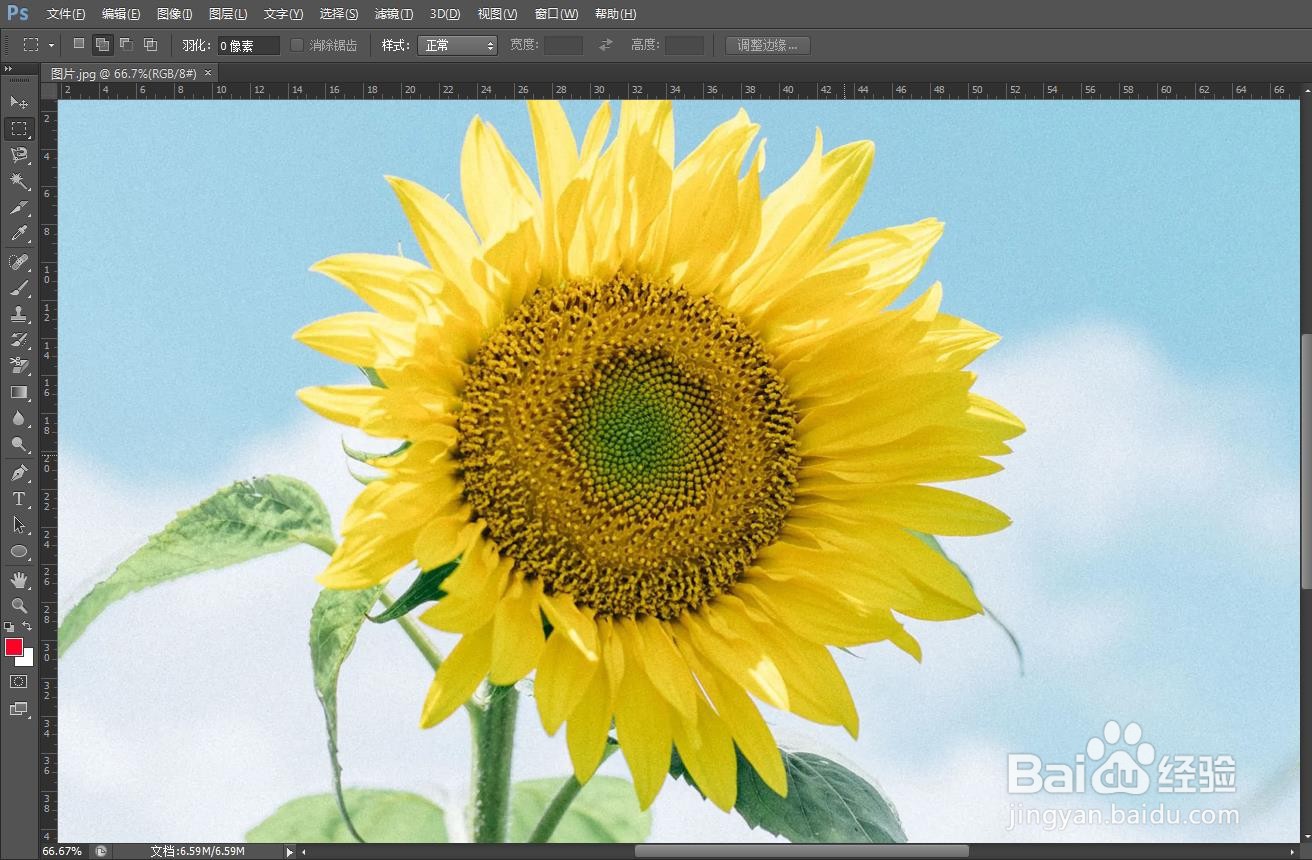Select the Horizontal Type tool
The height and width of the screenshot is (860, 1312).
pyautogui.click(x=19, y=498)
